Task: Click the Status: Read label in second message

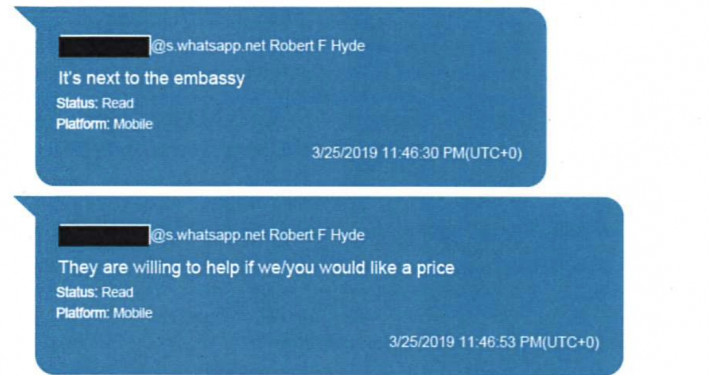Action: coord(95,293)
